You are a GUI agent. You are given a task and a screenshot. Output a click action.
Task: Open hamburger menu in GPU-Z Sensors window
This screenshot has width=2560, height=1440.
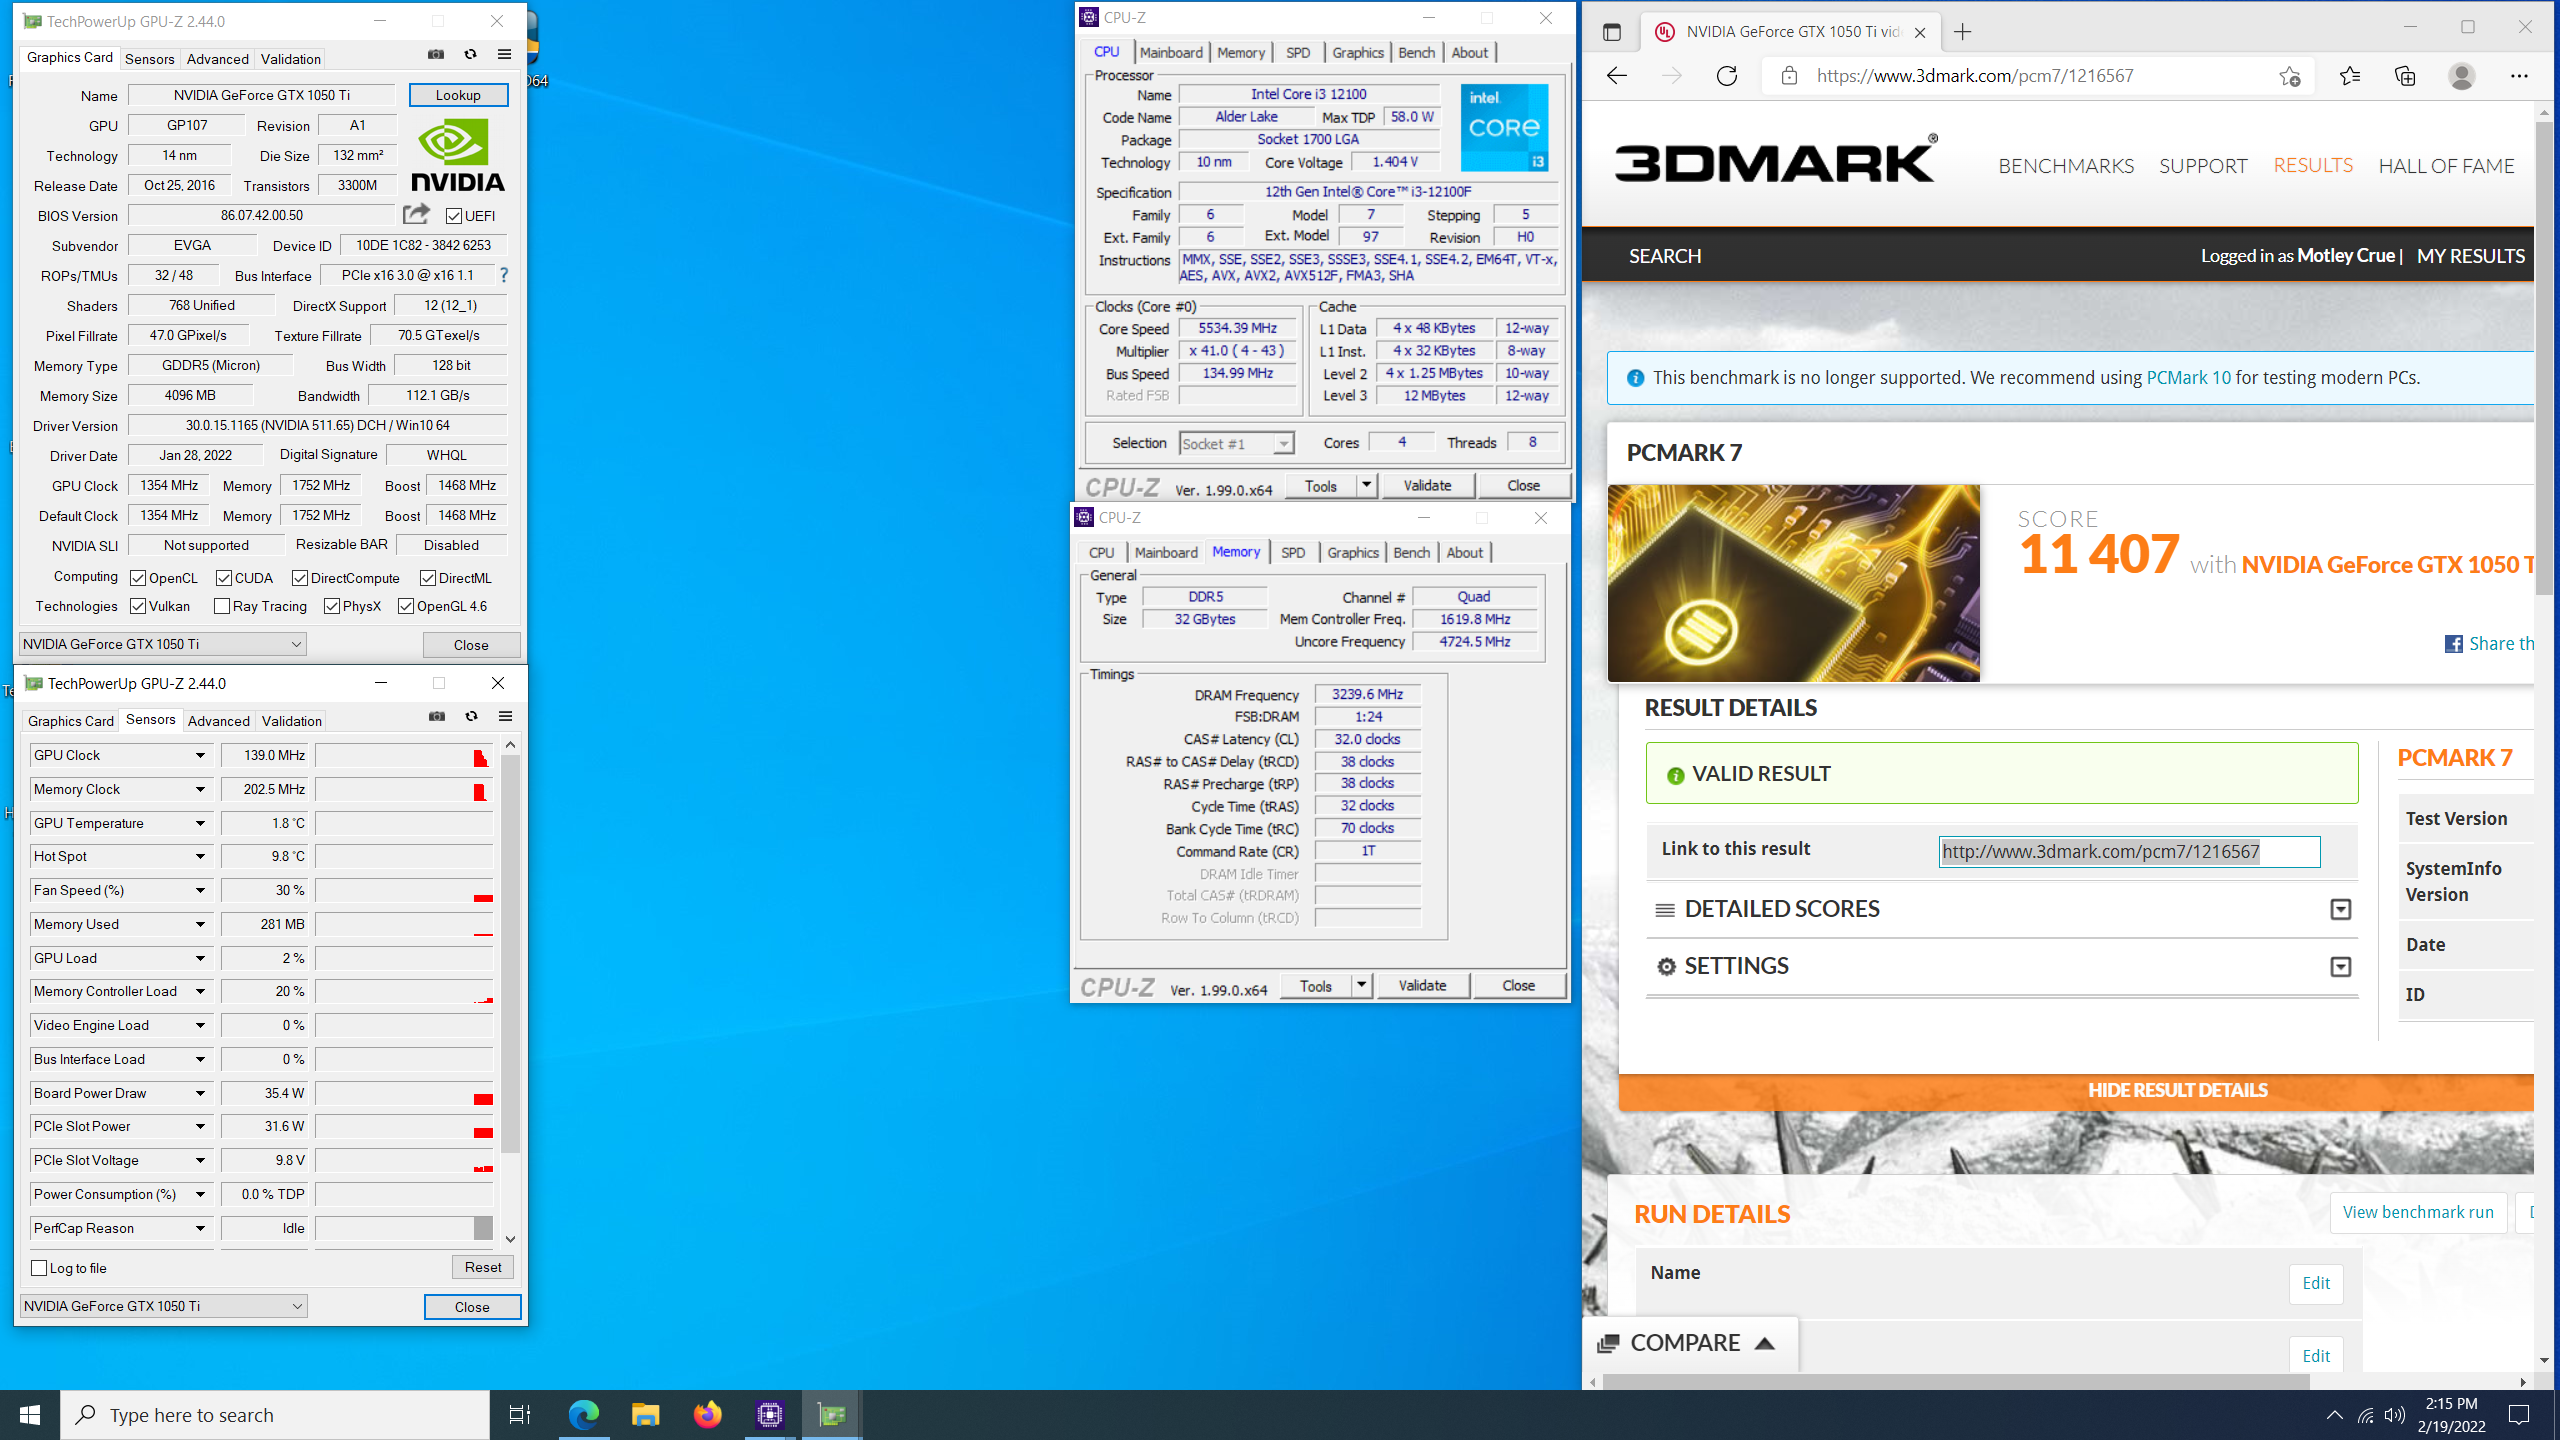pos(505,716)
